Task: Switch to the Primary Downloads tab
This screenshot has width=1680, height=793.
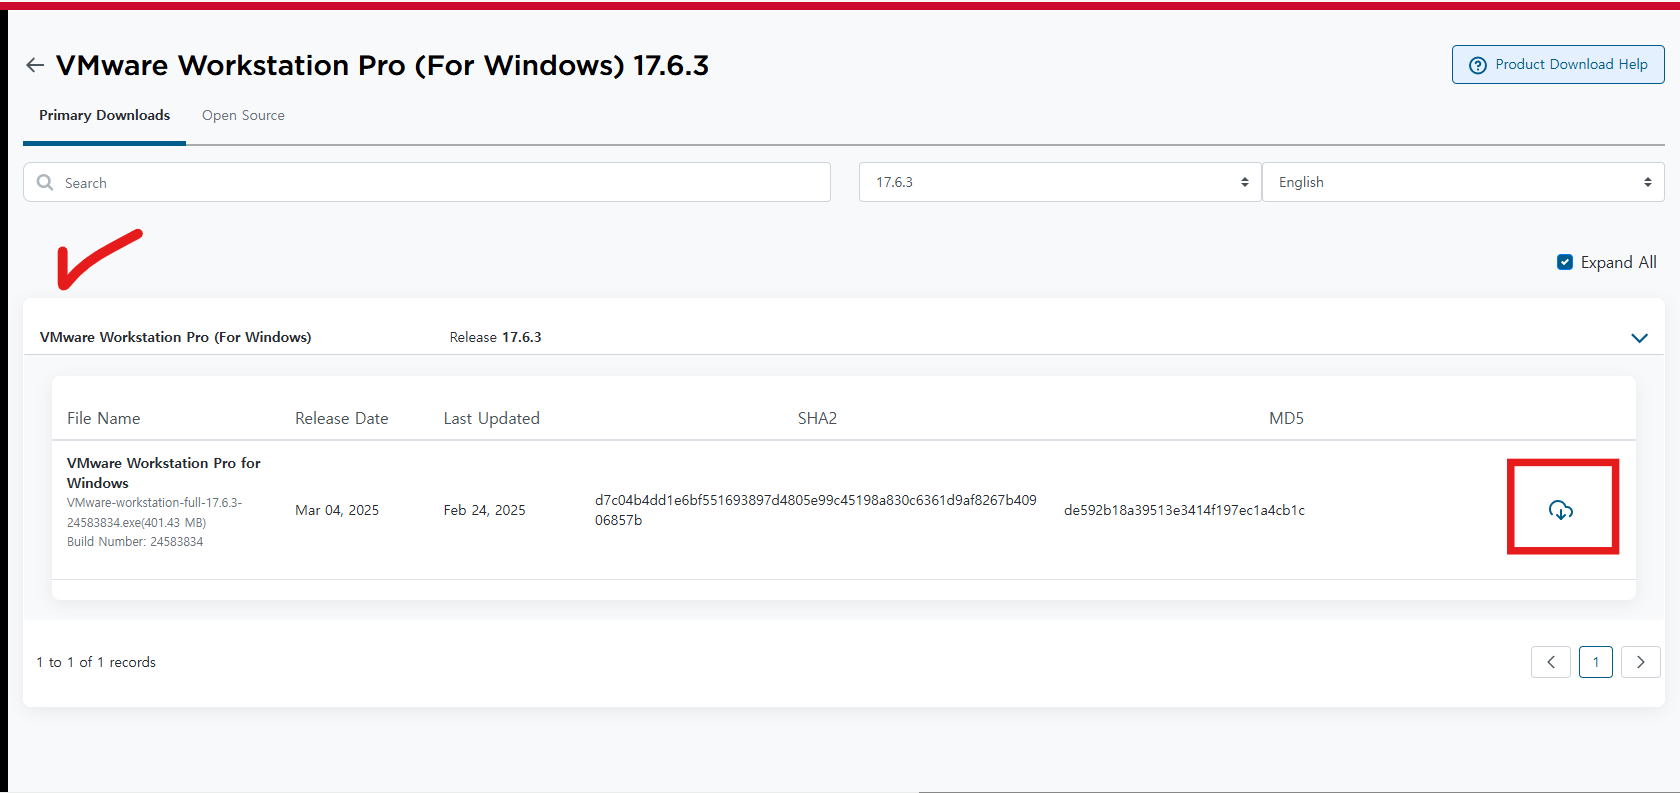Action: (x=104, y=115)
